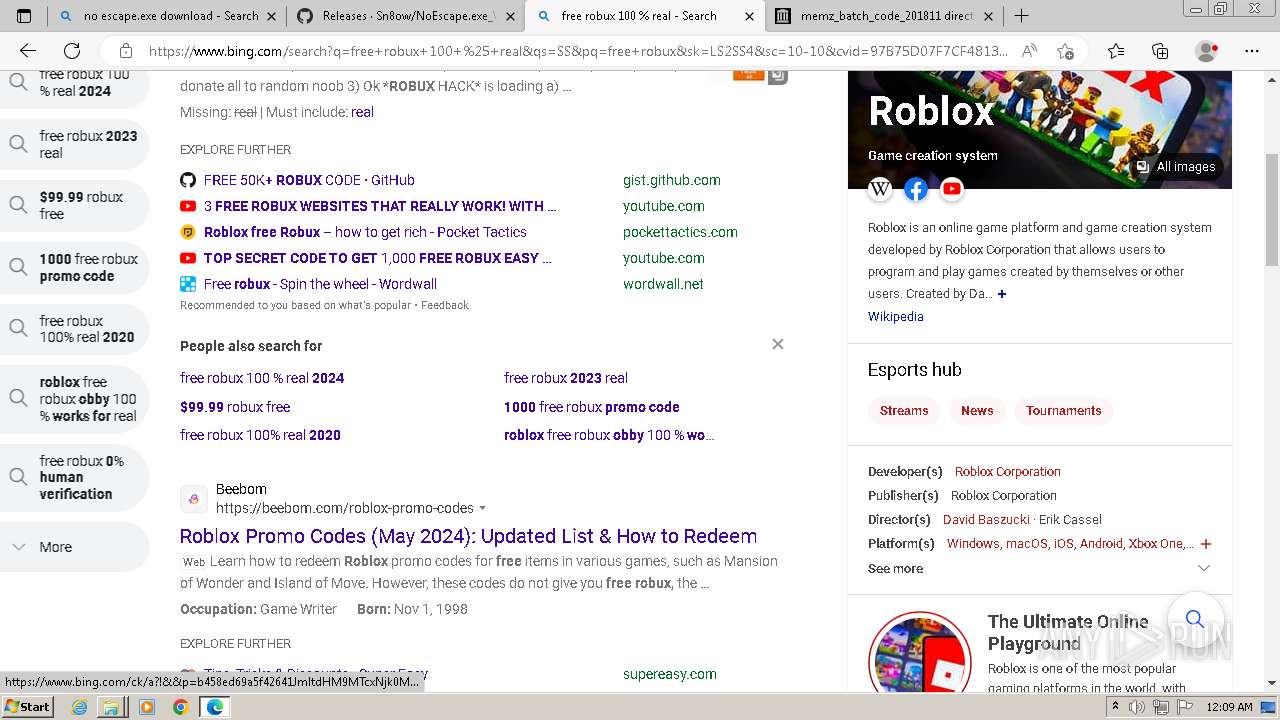Open Roblox Promo Codes Beebom result
The image size is (1280, 720).
pos(468,536)
